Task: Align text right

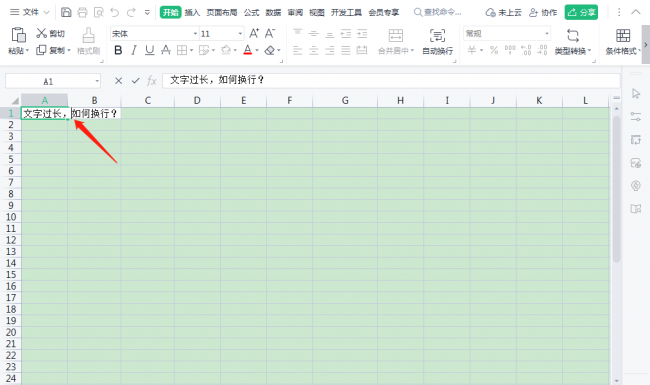Action: coord(330,51)
